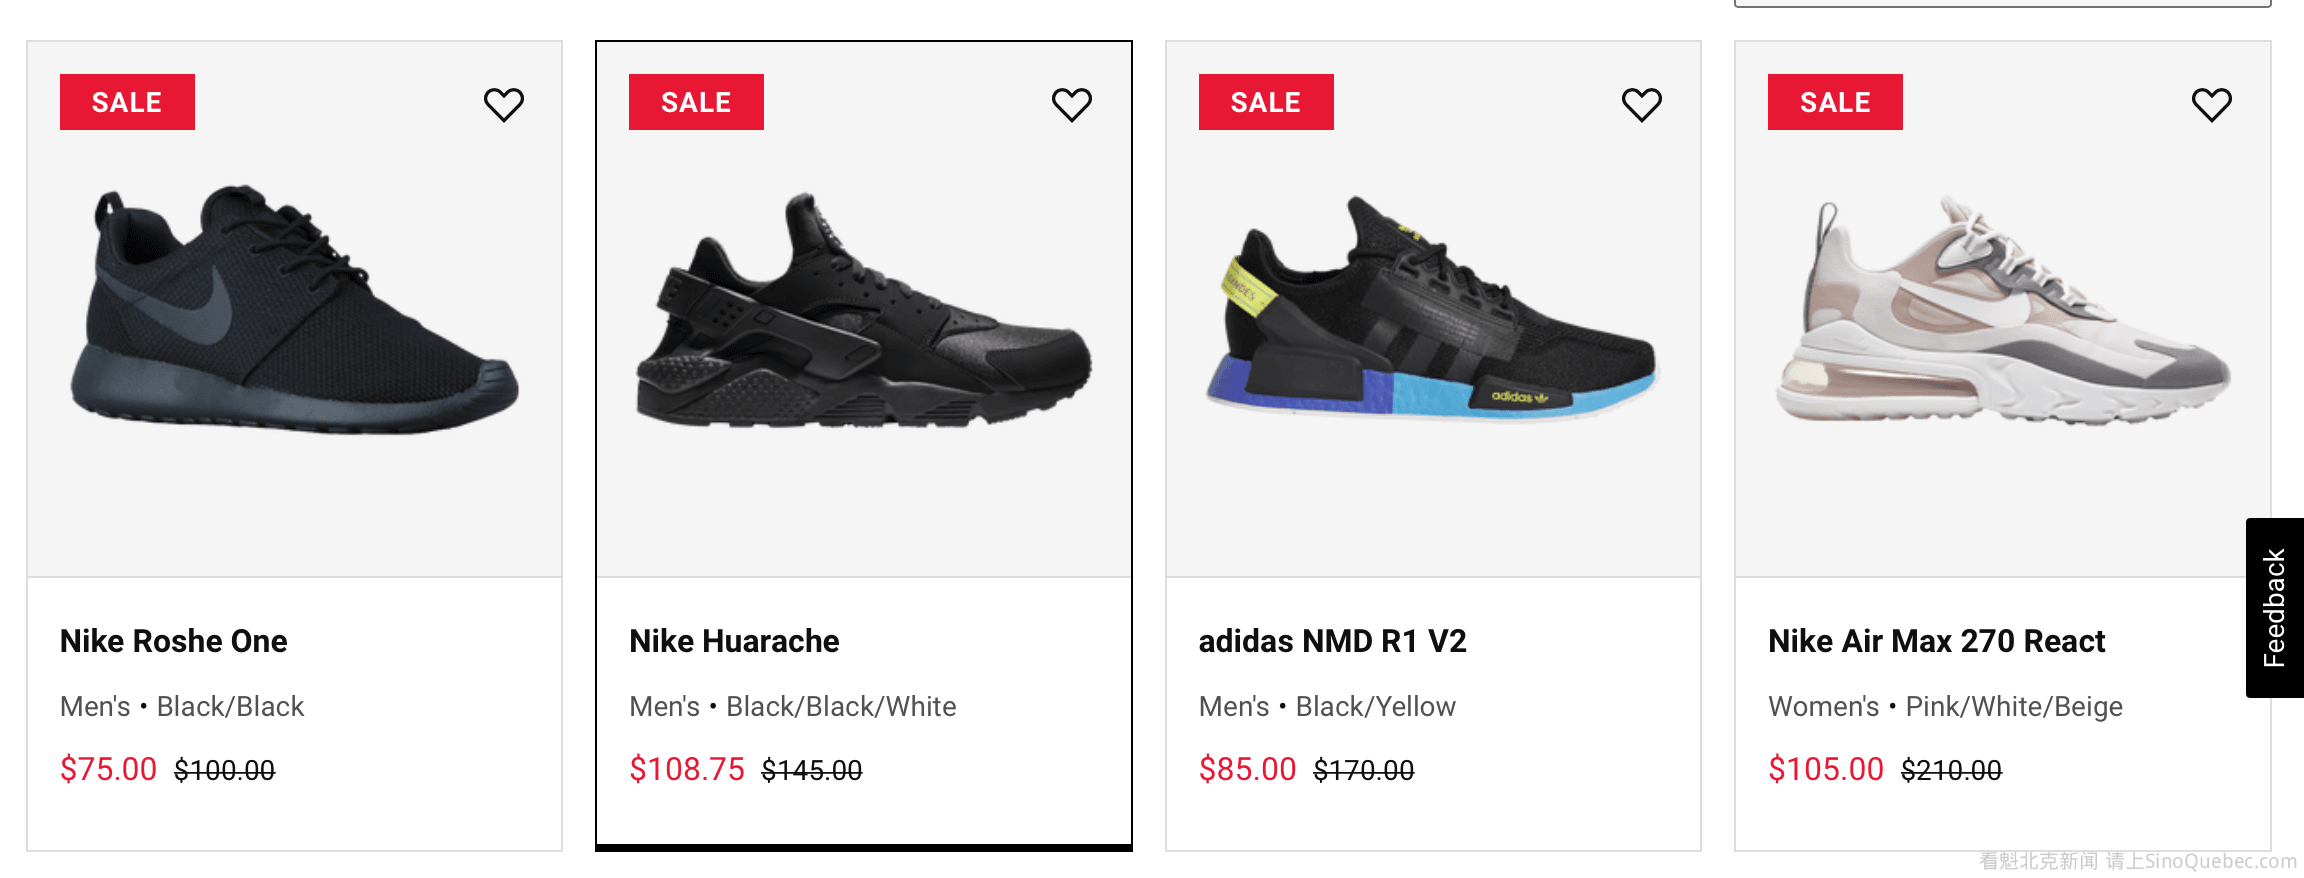Click the SALE tag on Air Max 270 React
2304x878 pixels.
(x=1835, y=102)
